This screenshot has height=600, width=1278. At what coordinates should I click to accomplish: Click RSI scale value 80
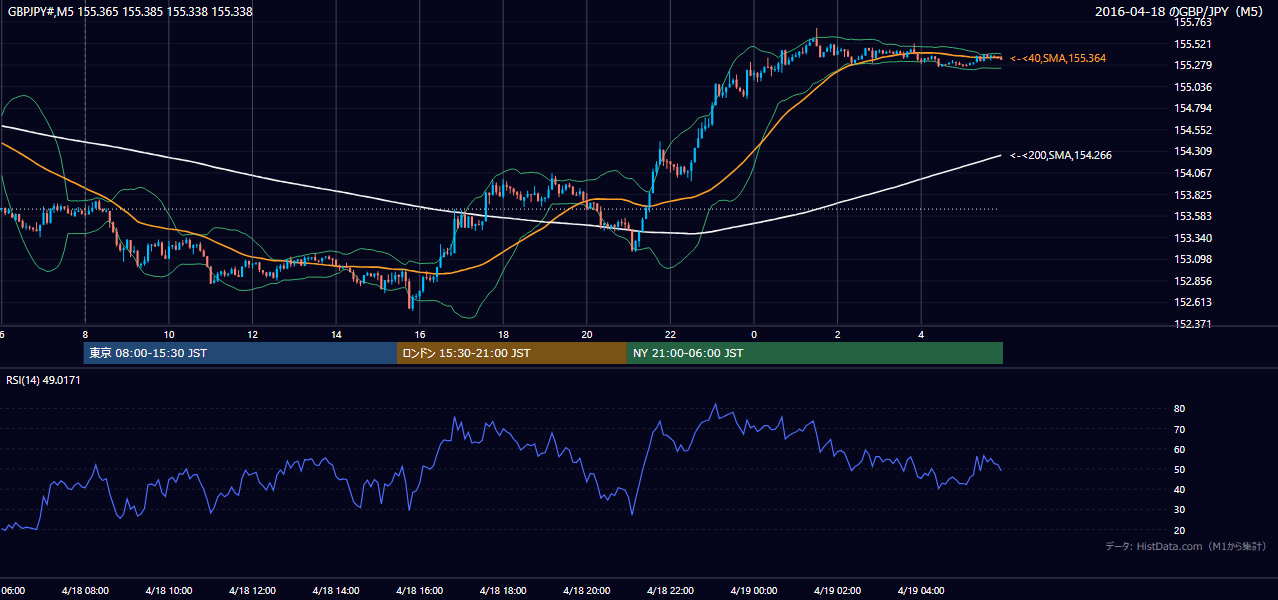coord(1180,409)
